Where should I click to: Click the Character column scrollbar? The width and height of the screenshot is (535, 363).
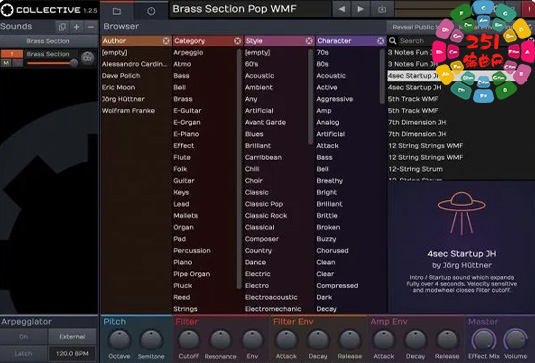click(382, 76)
